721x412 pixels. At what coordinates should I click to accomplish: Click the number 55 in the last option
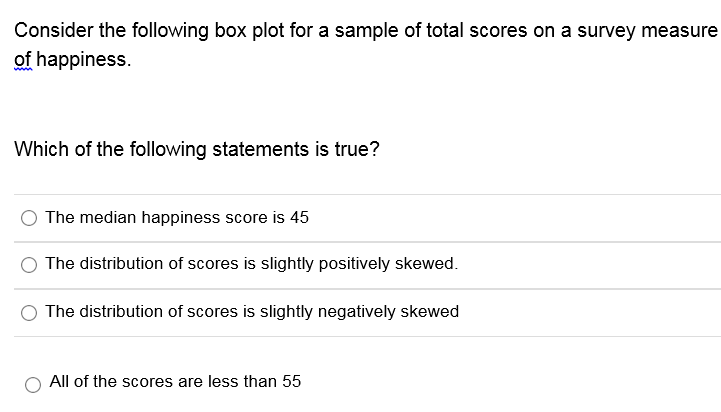292,382
